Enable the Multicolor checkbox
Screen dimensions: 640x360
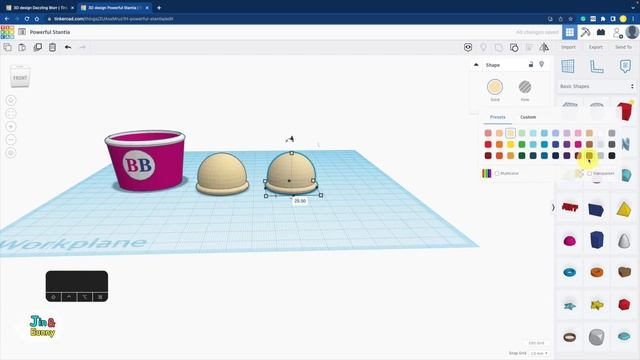tap(497, 173)
